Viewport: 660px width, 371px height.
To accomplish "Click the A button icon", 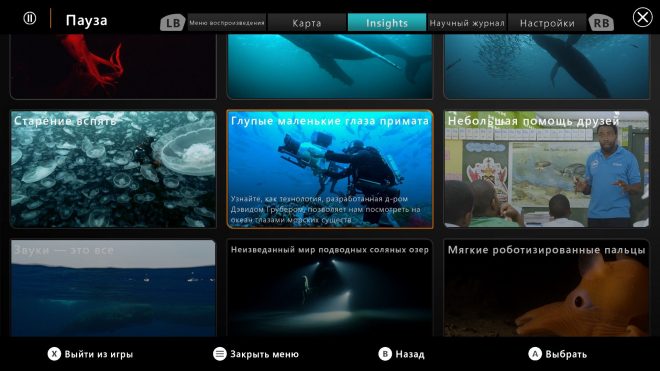I will pyautogui.click(x=535, y=354).
